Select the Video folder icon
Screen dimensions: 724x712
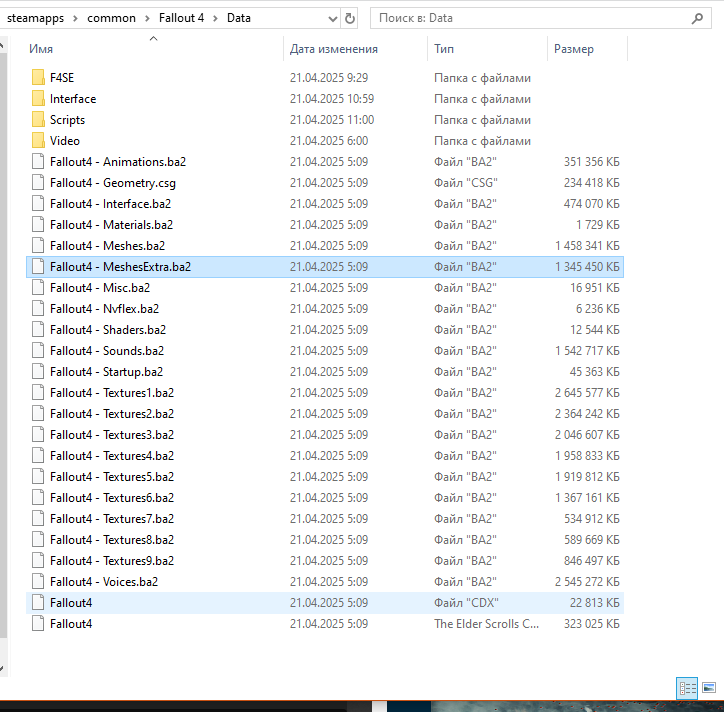pos(38,141)
